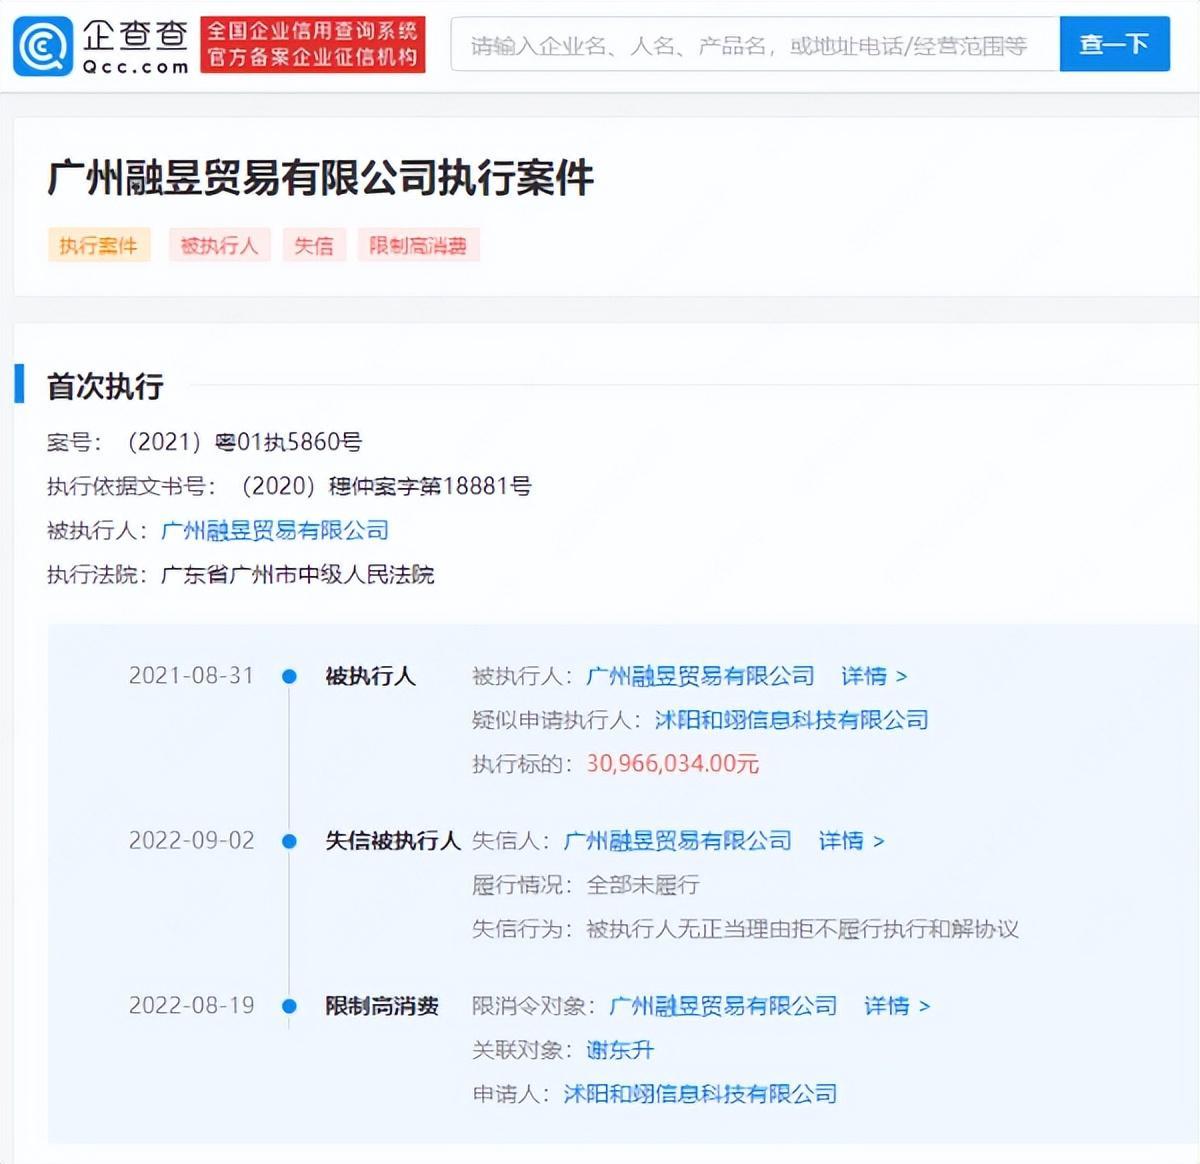Select the 限制高消费 tag
This screenshot has height=1164, width=1200.
click(418, 245)
